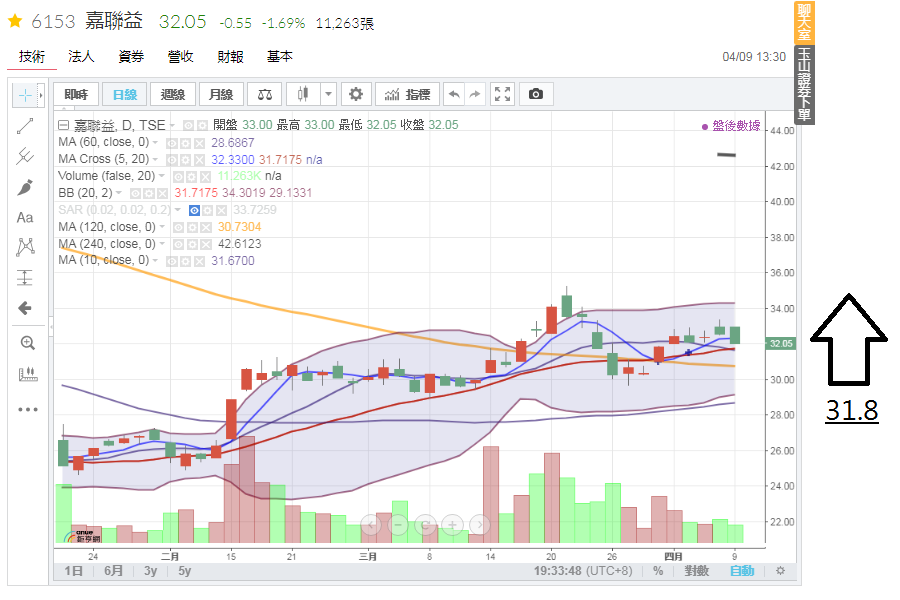Screen dimensions: 900x600
Task: Select the Aa text annotation tool
Action: [25, 218]
